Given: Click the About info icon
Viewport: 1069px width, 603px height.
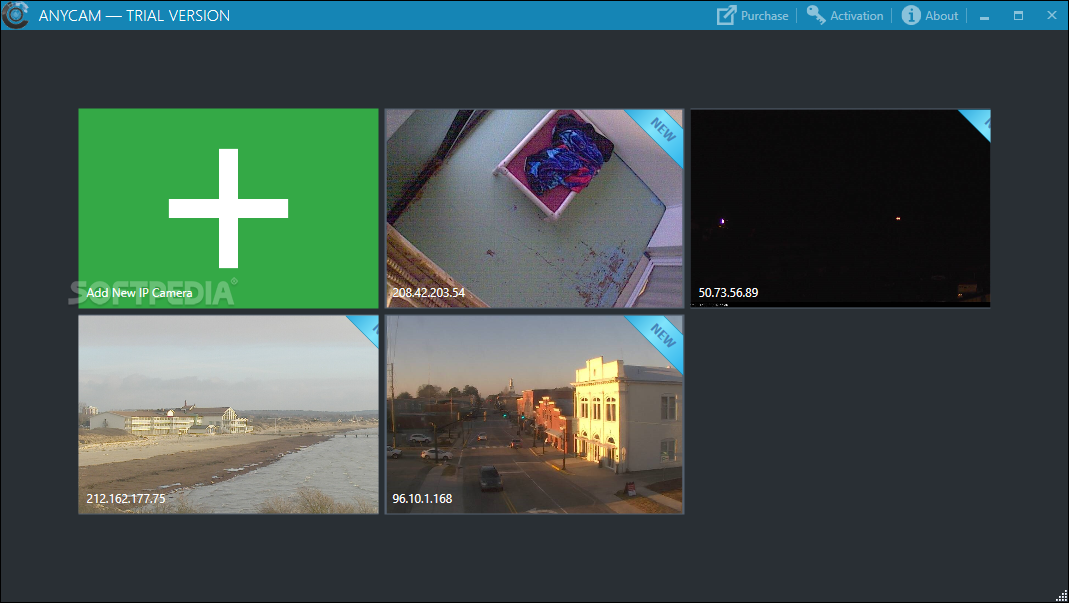Looking at the screenshot, I should [911, 15].
